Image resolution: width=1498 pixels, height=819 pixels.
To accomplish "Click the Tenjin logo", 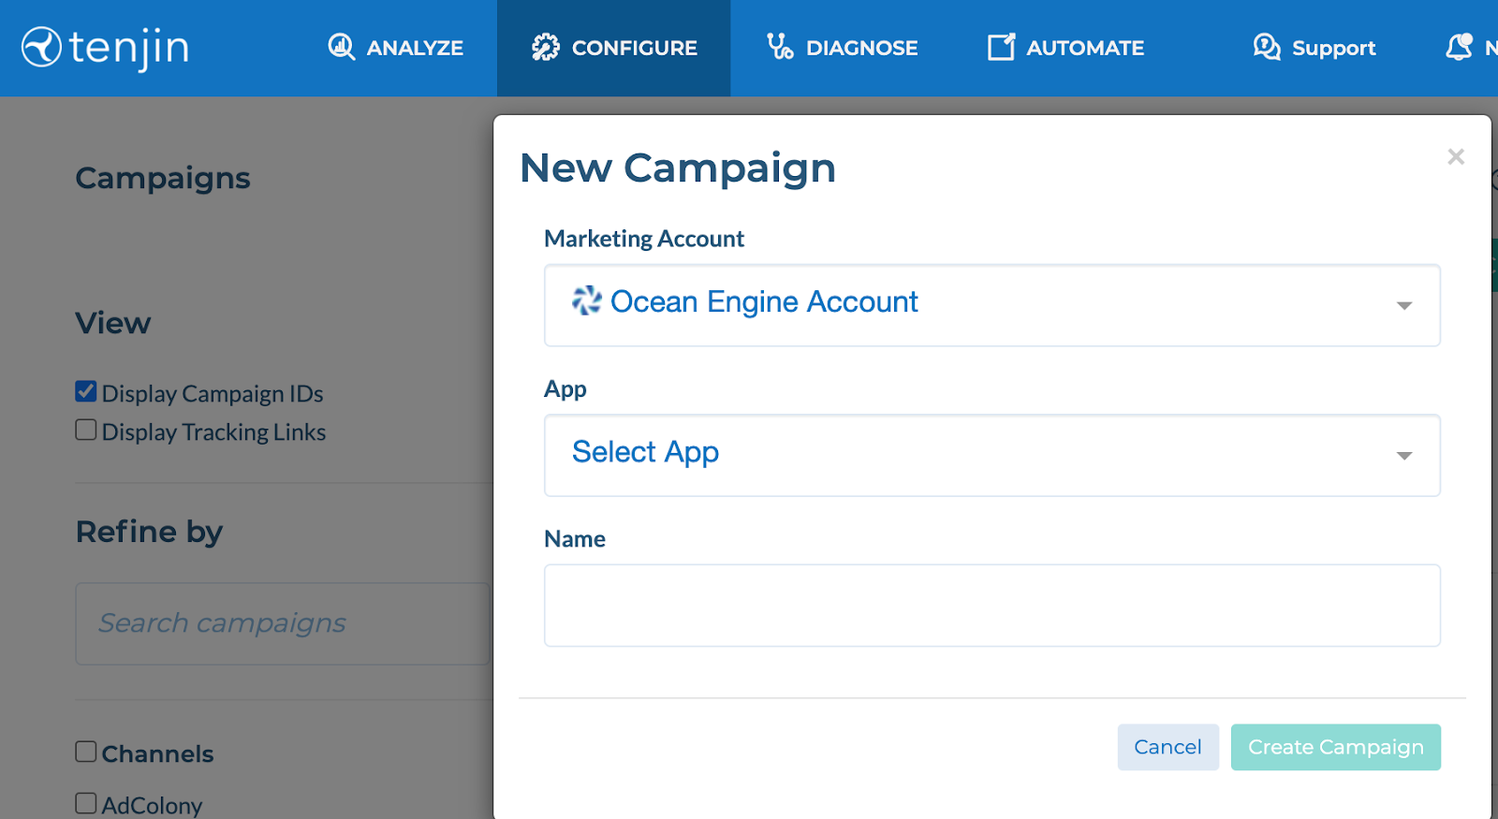I will (x=105, y=47).
